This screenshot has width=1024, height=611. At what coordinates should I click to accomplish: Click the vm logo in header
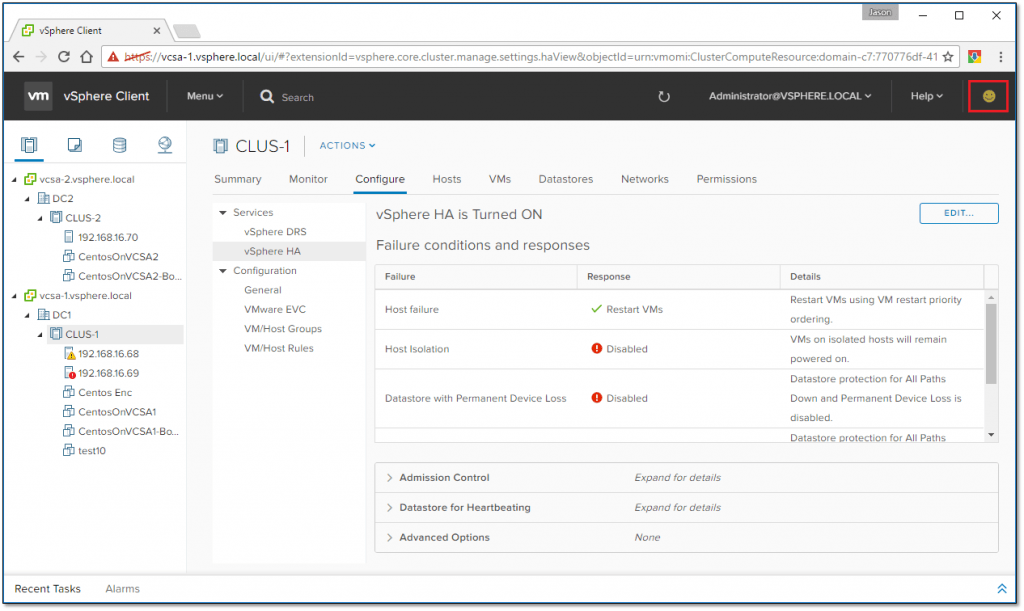[38, 96]
